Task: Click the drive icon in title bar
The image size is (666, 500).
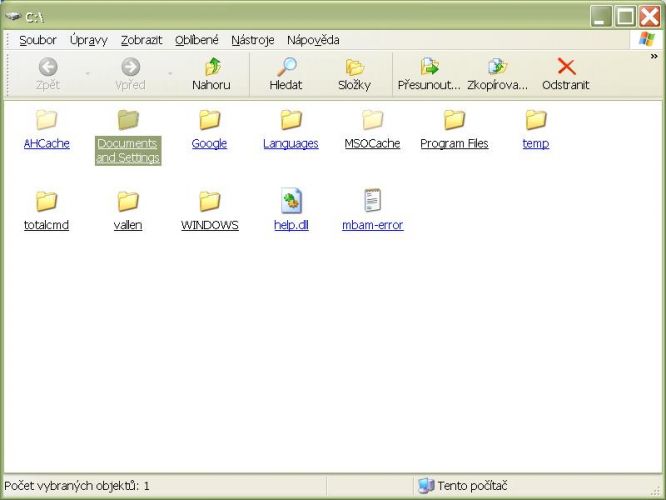Action: [x=13, y=17]
